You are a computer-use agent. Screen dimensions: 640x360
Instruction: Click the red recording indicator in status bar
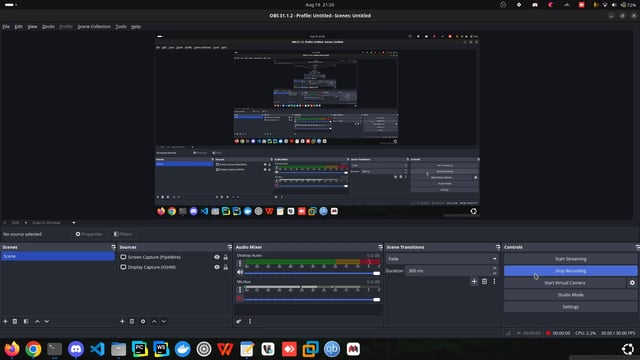coord(548,333)
